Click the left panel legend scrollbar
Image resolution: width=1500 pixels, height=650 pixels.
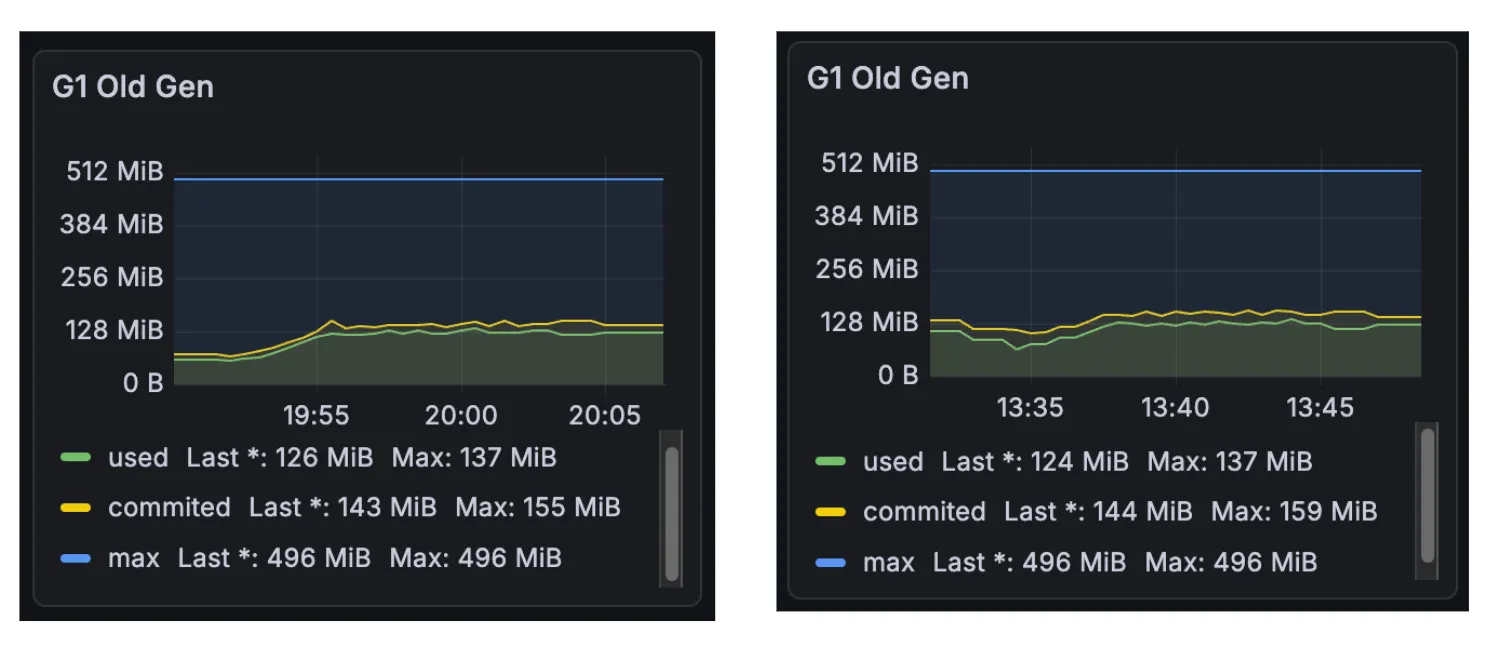(672, 510)
